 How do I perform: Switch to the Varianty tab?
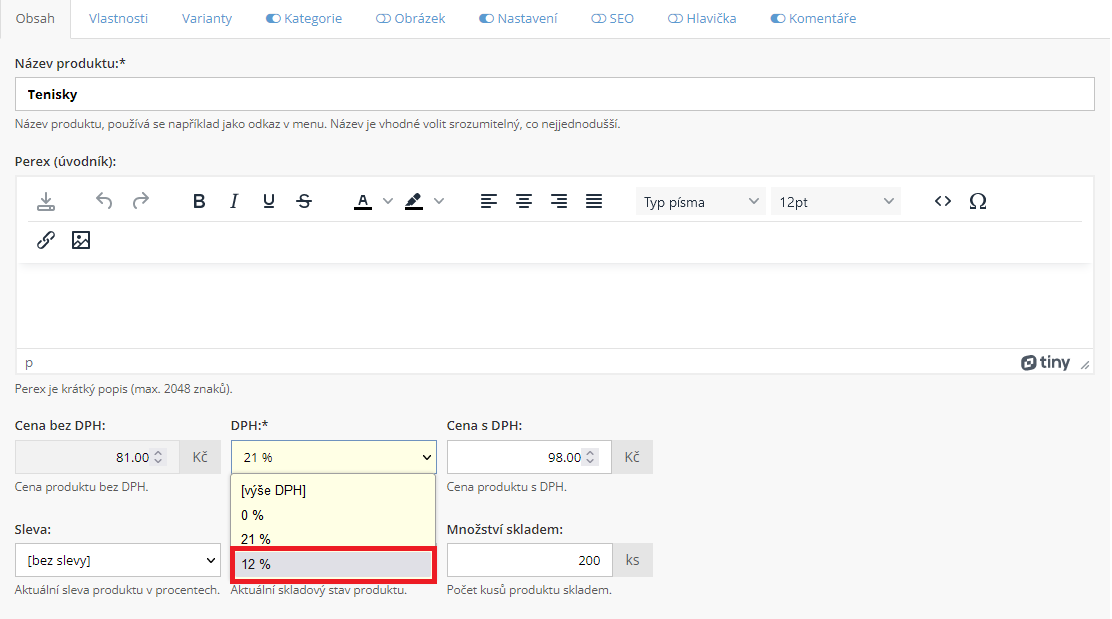coord(207,18)
